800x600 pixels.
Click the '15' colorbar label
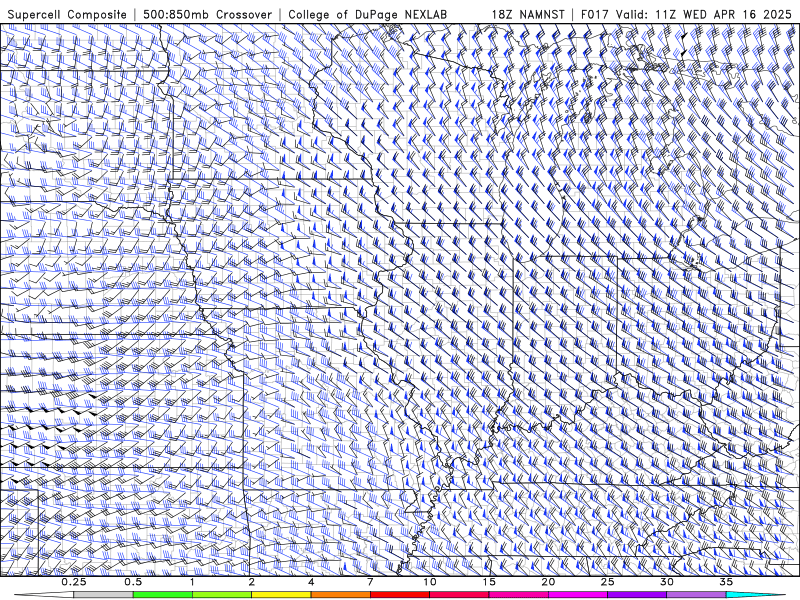[x=489, y=582]
